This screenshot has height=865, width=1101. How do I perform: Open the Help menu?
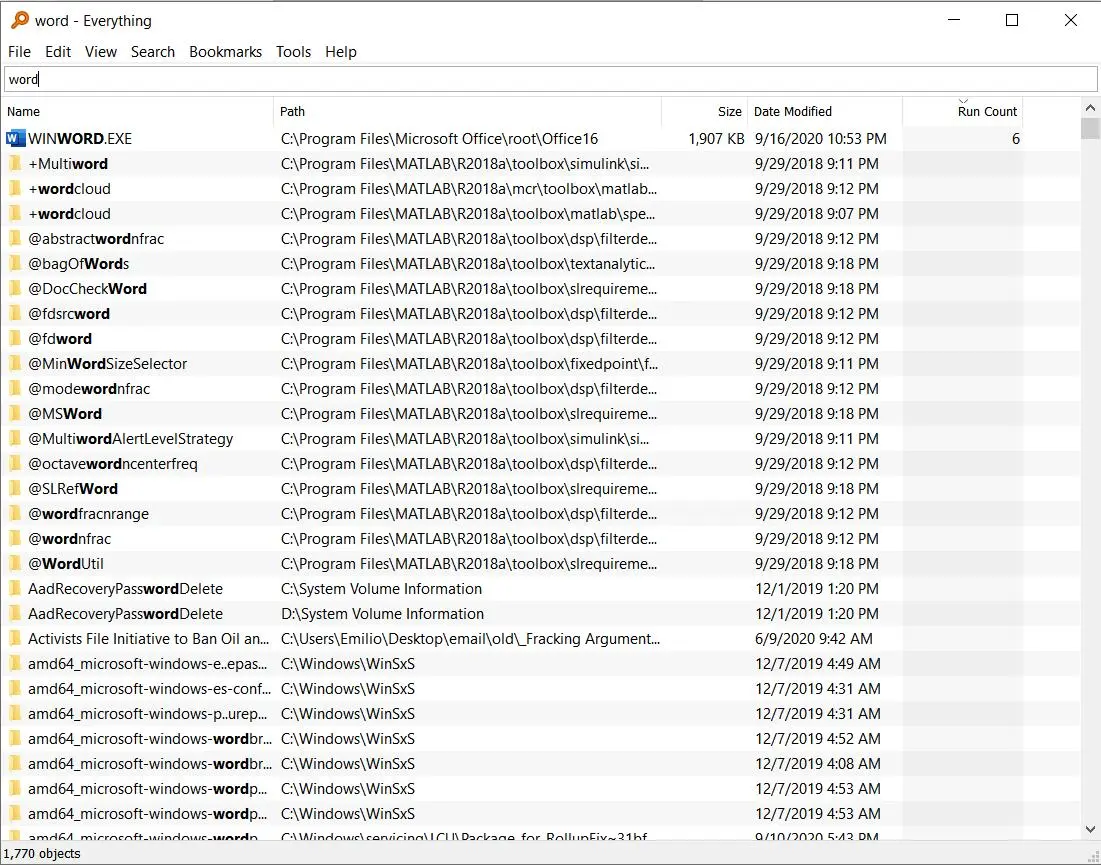[x=341, y=52]
